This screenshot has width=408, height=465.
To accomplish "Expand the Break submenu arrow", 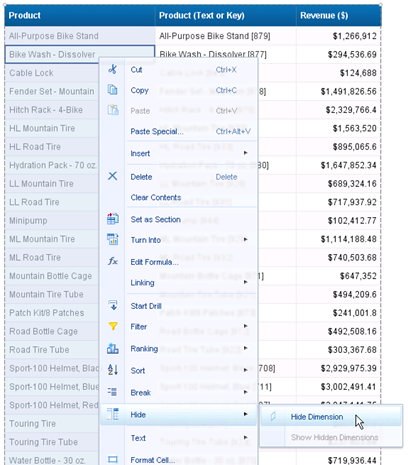I will coord(246,392).
